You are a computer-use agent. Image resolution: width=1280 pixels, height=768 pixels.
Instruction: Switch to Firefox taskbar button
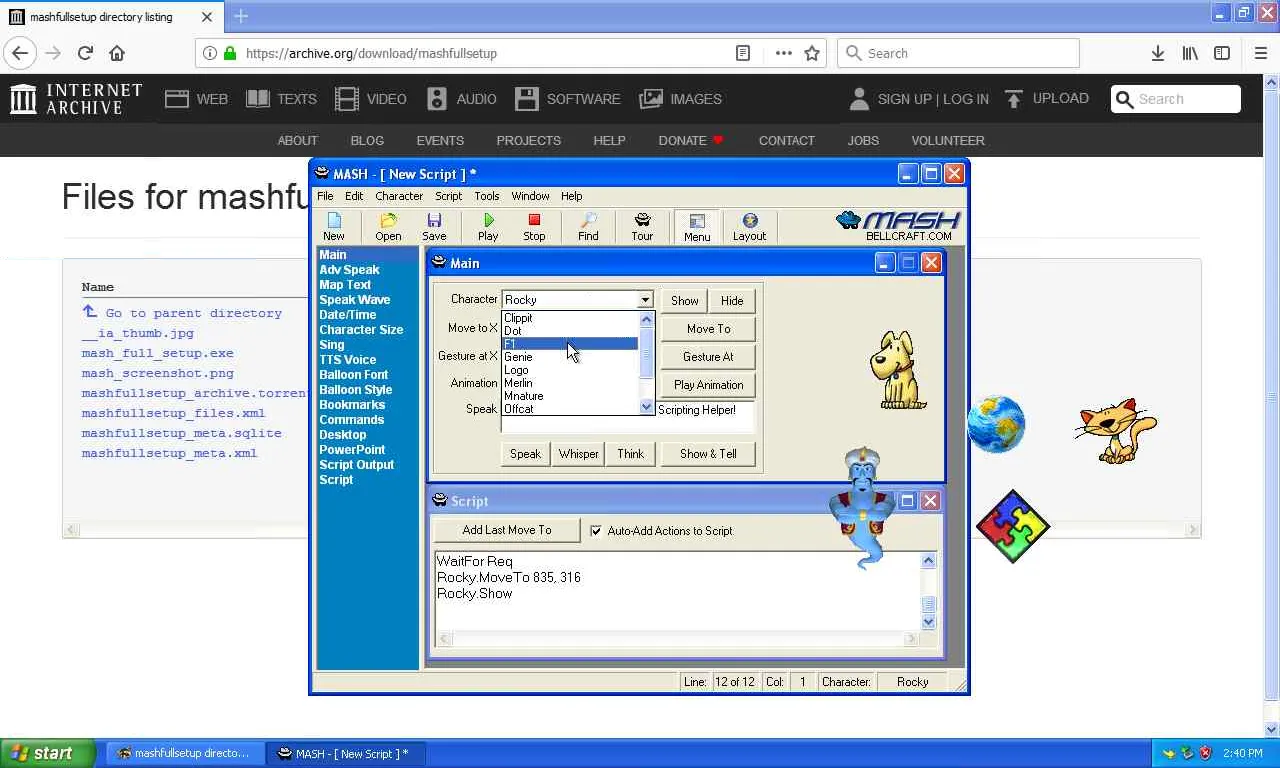[x=184, y=753]
